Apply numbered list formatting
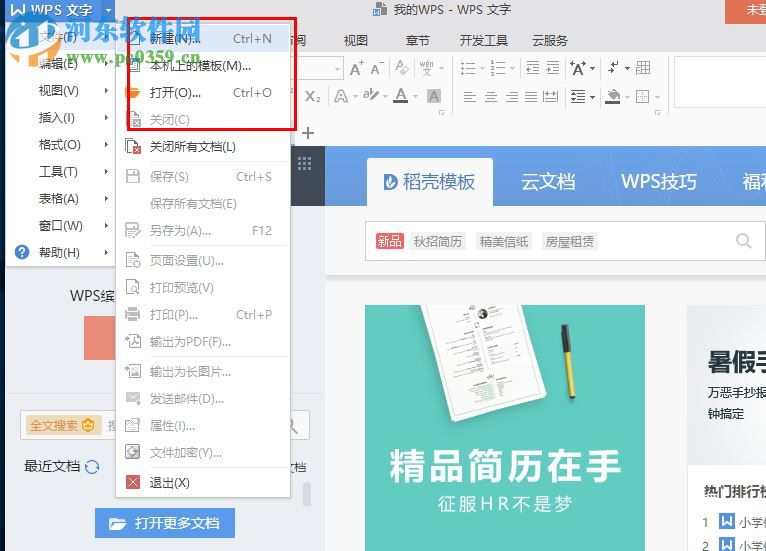 click(x=498, y=68)
